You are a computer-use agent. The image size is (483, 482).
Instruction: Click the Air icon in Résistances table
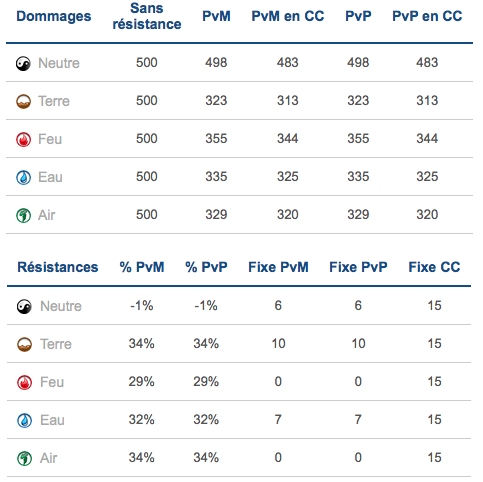24,458
